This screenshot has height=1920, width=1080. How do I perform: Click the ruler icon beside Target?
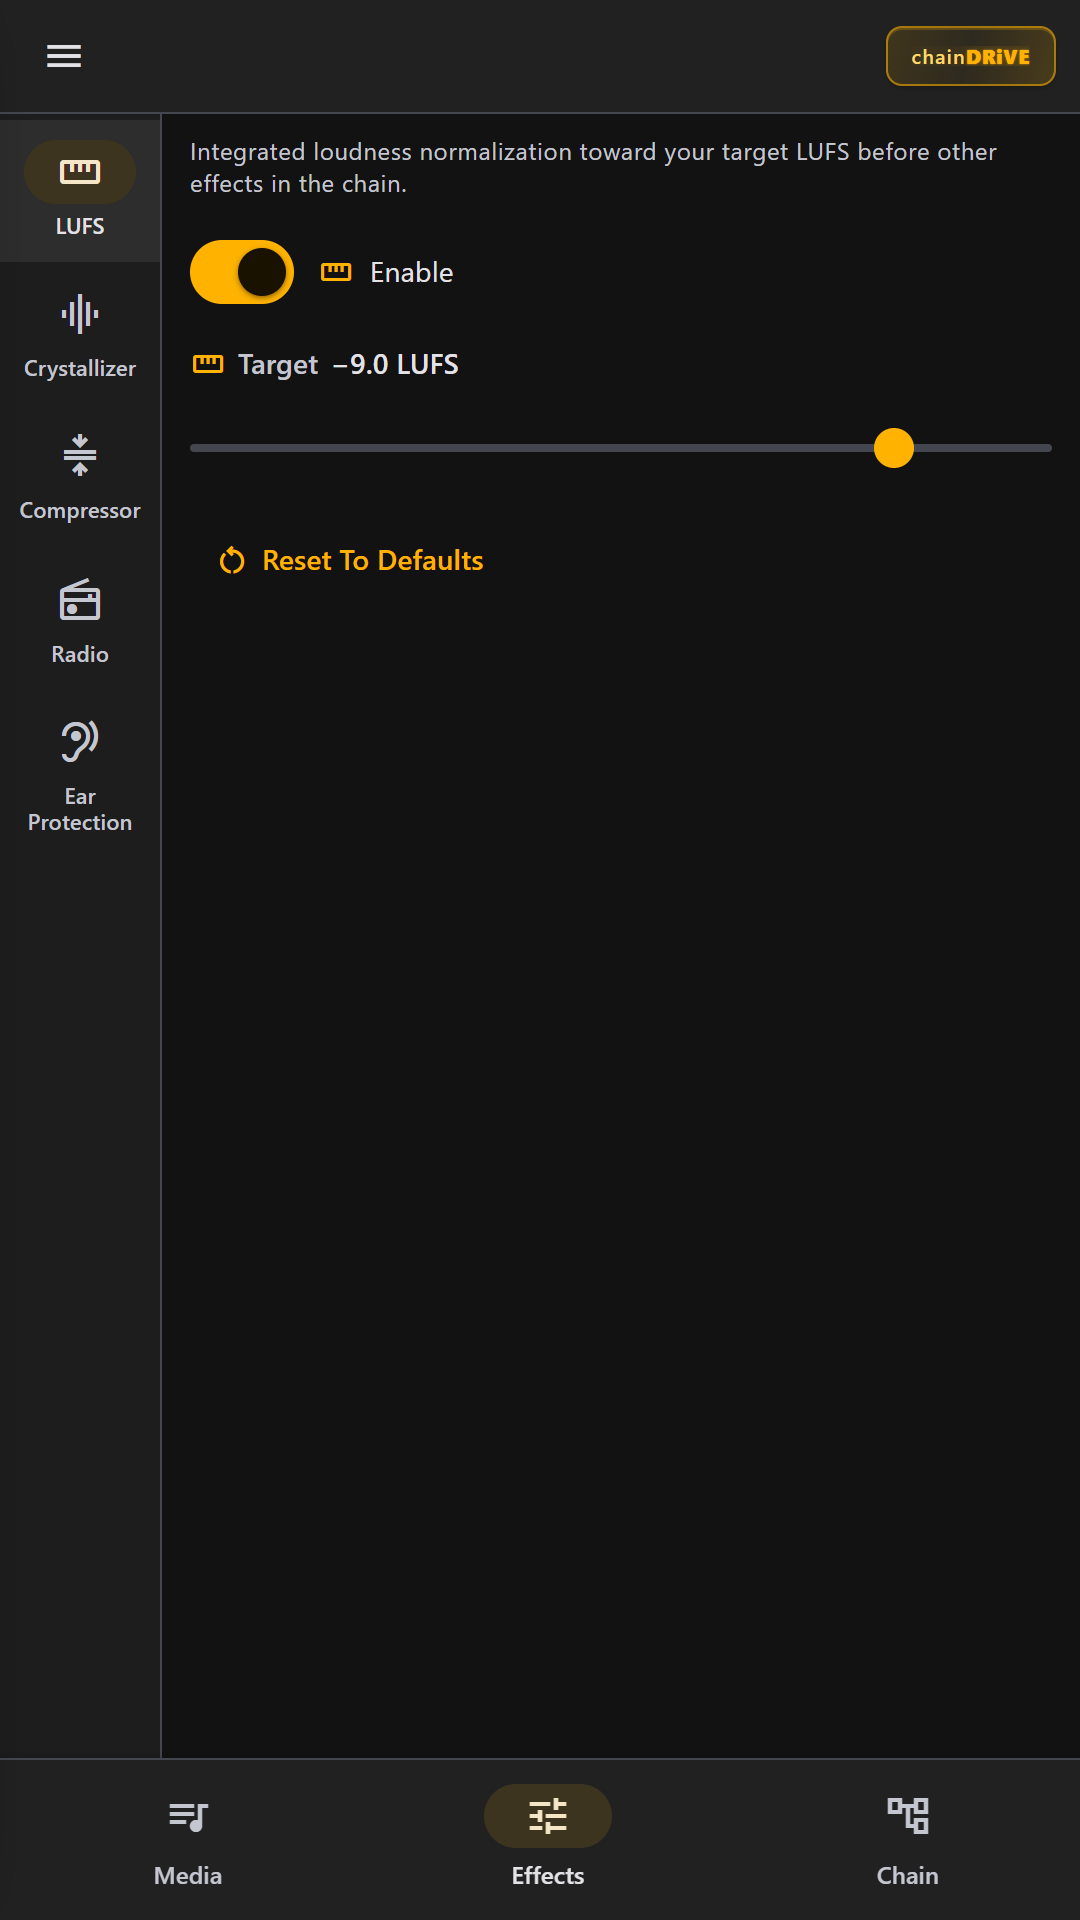[208, 364]
